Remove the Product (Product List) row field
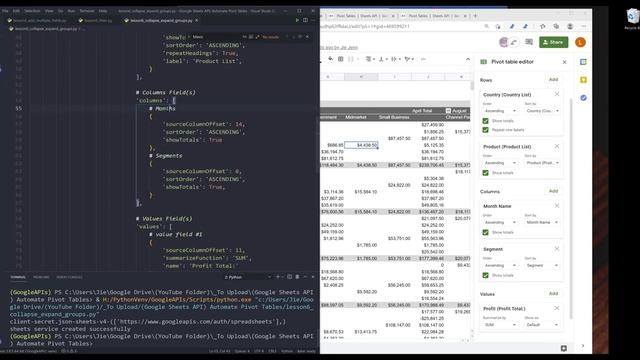640x360 pixels. tap(557, 146)
